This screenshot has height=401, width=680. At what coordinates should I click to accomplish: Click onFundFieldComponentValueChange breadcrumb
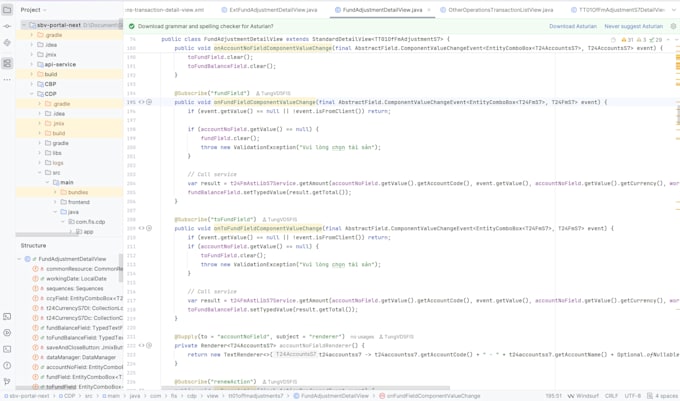click(430, 396)
